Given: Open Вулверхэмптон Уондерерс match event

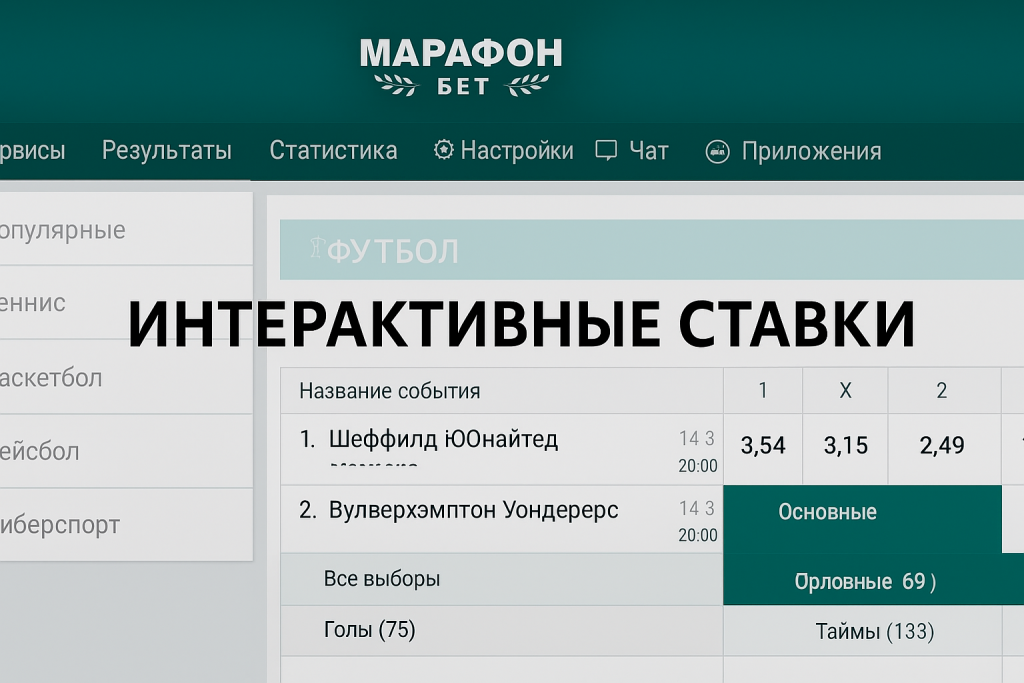Looking at the screenshot, I should click(473, 511).
